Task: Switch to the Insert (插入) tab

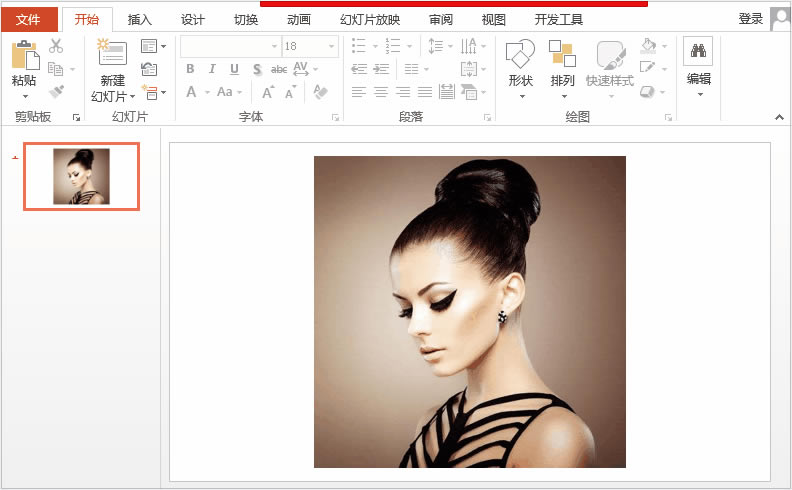Action: click(x=140, y=19)
